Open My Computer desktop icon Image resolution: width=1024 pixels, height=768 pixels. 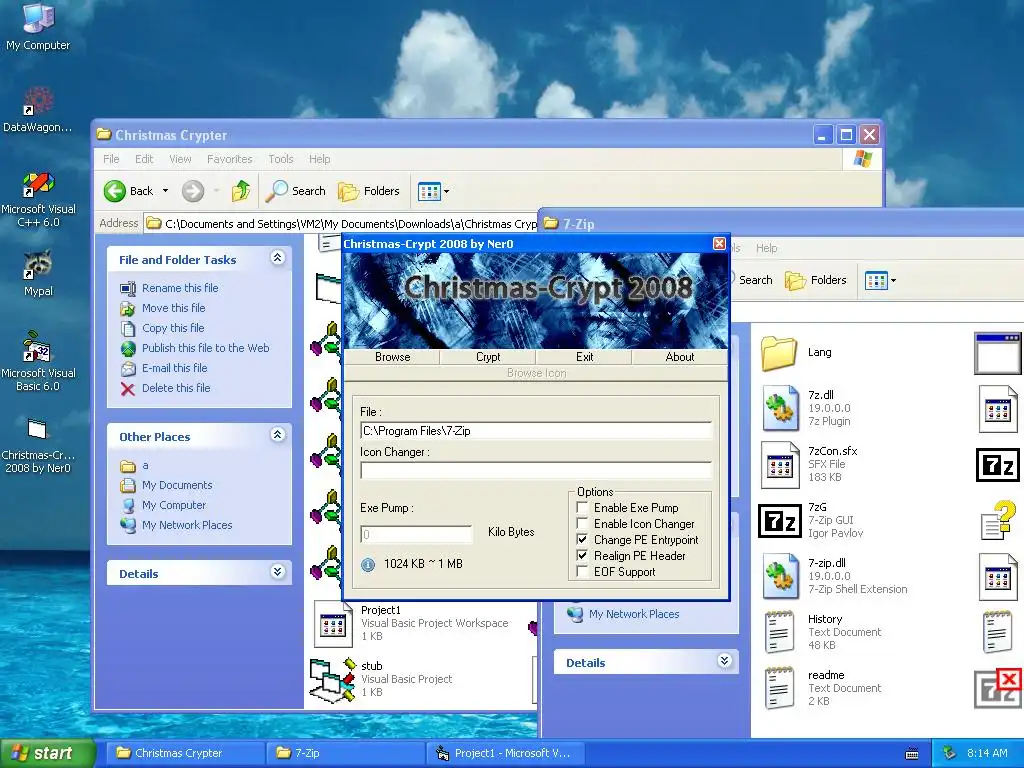point(38,26)
